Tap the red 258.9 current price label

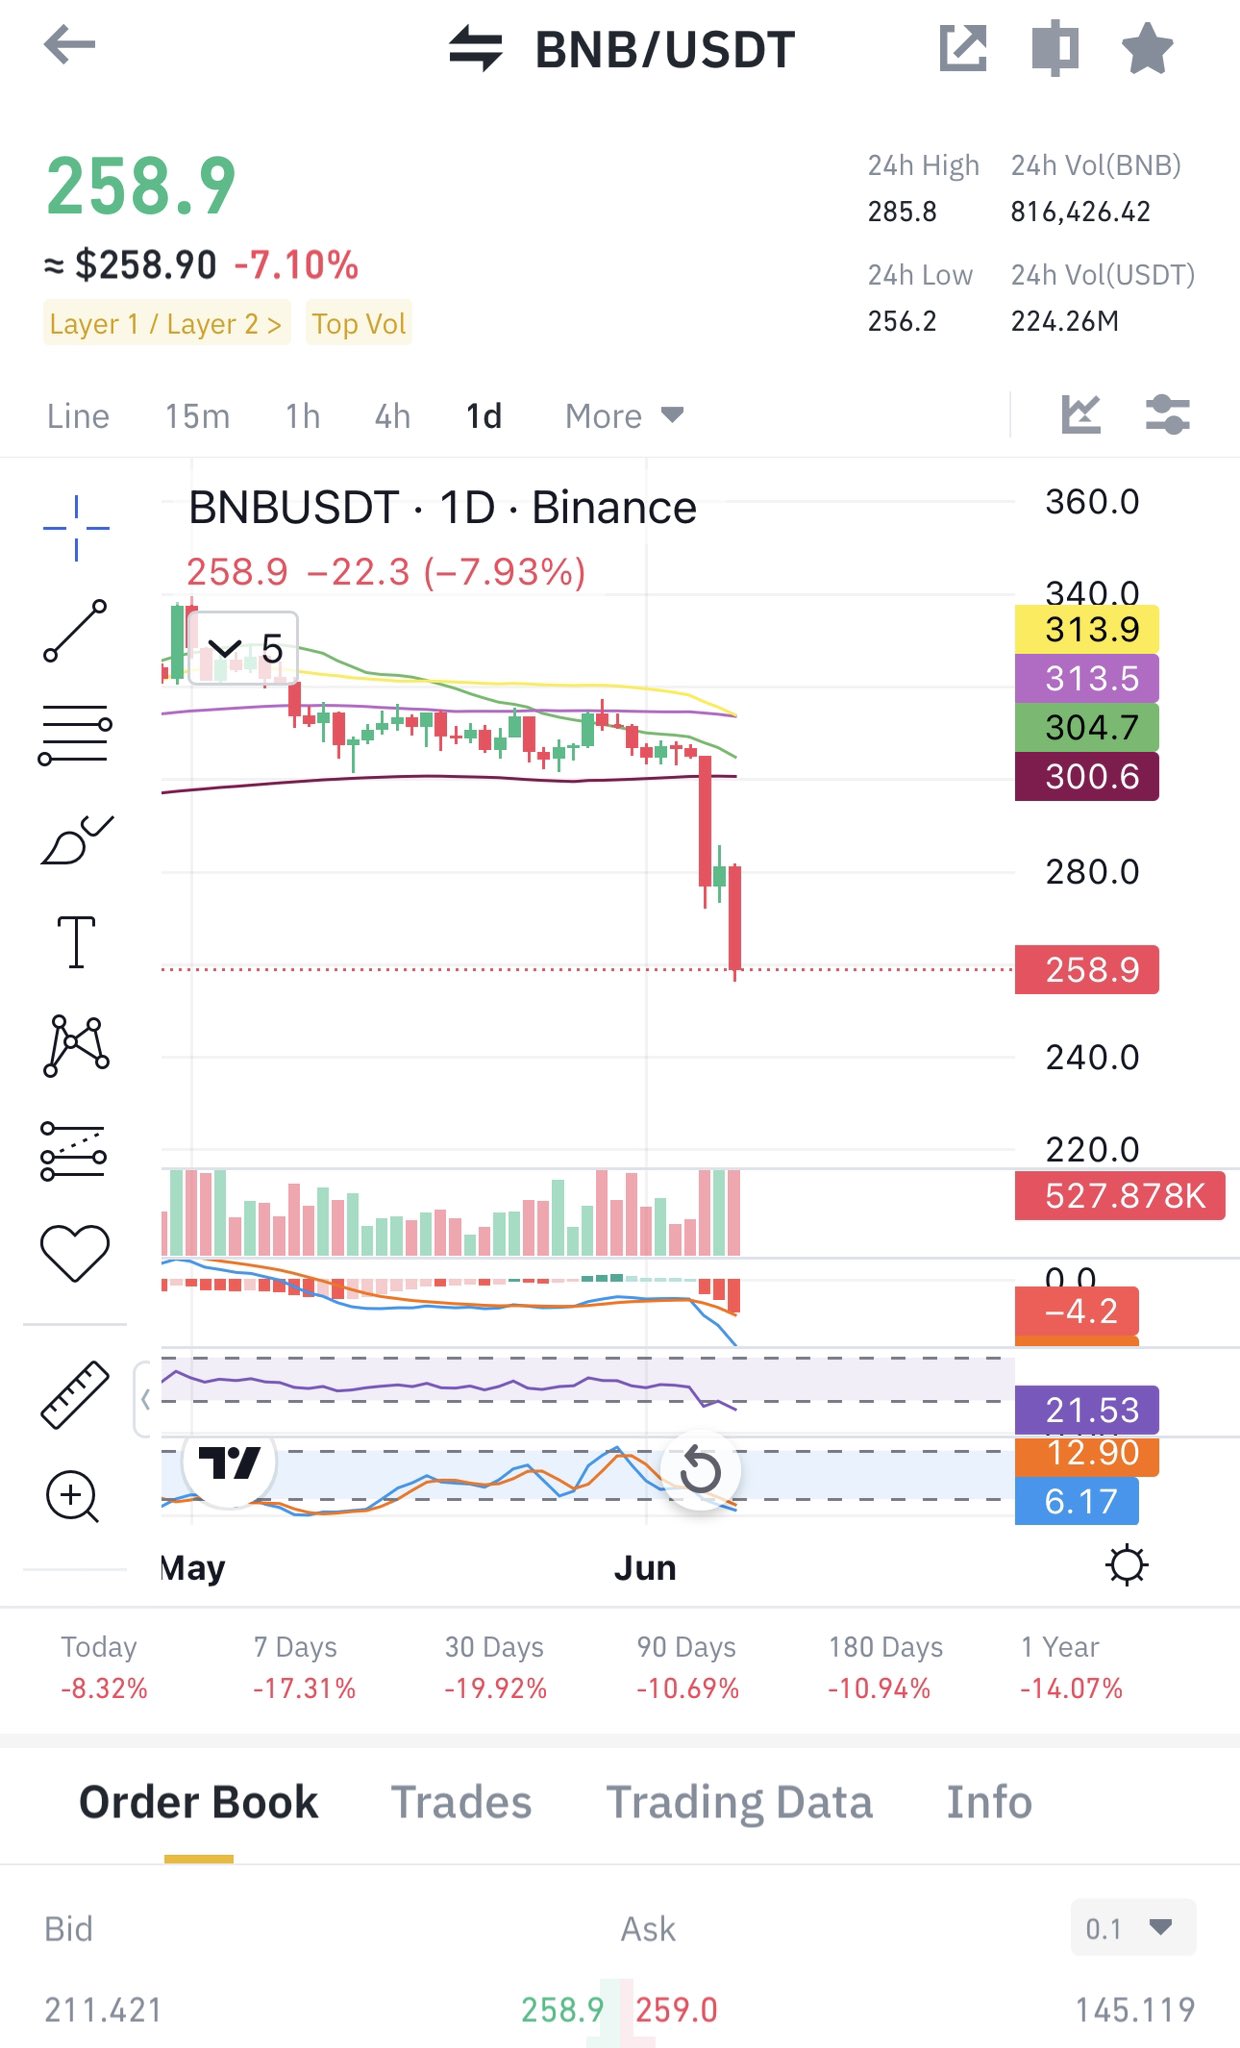click(x=1087, y=969)
